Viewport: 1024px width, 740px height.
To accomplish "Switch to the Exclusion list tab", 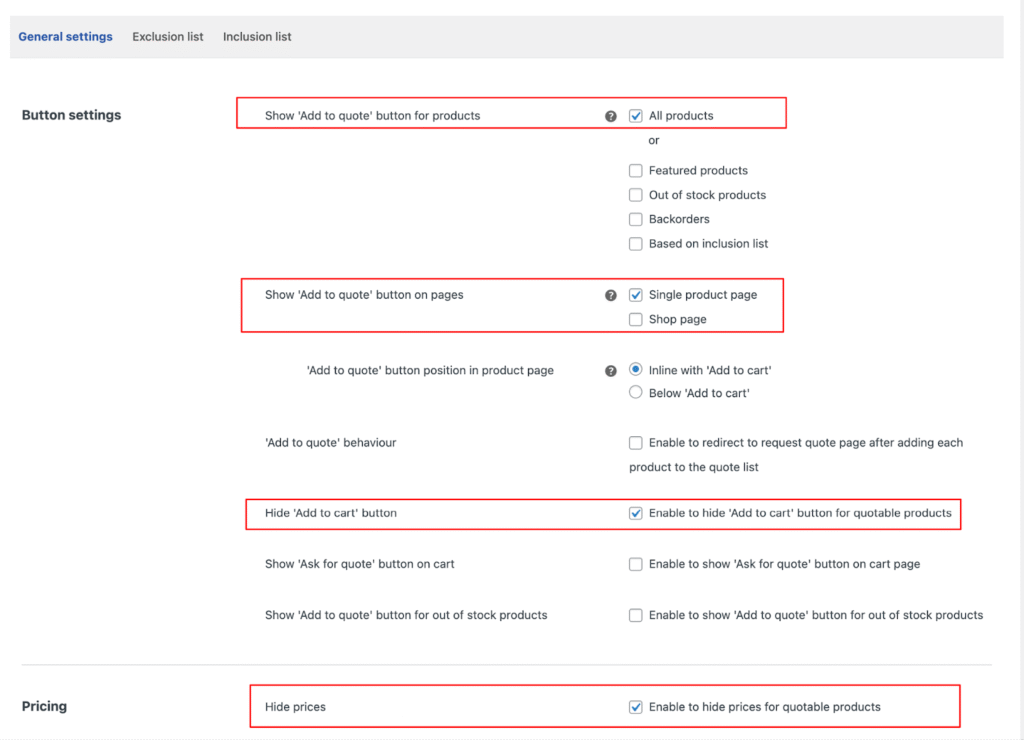I will [x=167, y=37].
